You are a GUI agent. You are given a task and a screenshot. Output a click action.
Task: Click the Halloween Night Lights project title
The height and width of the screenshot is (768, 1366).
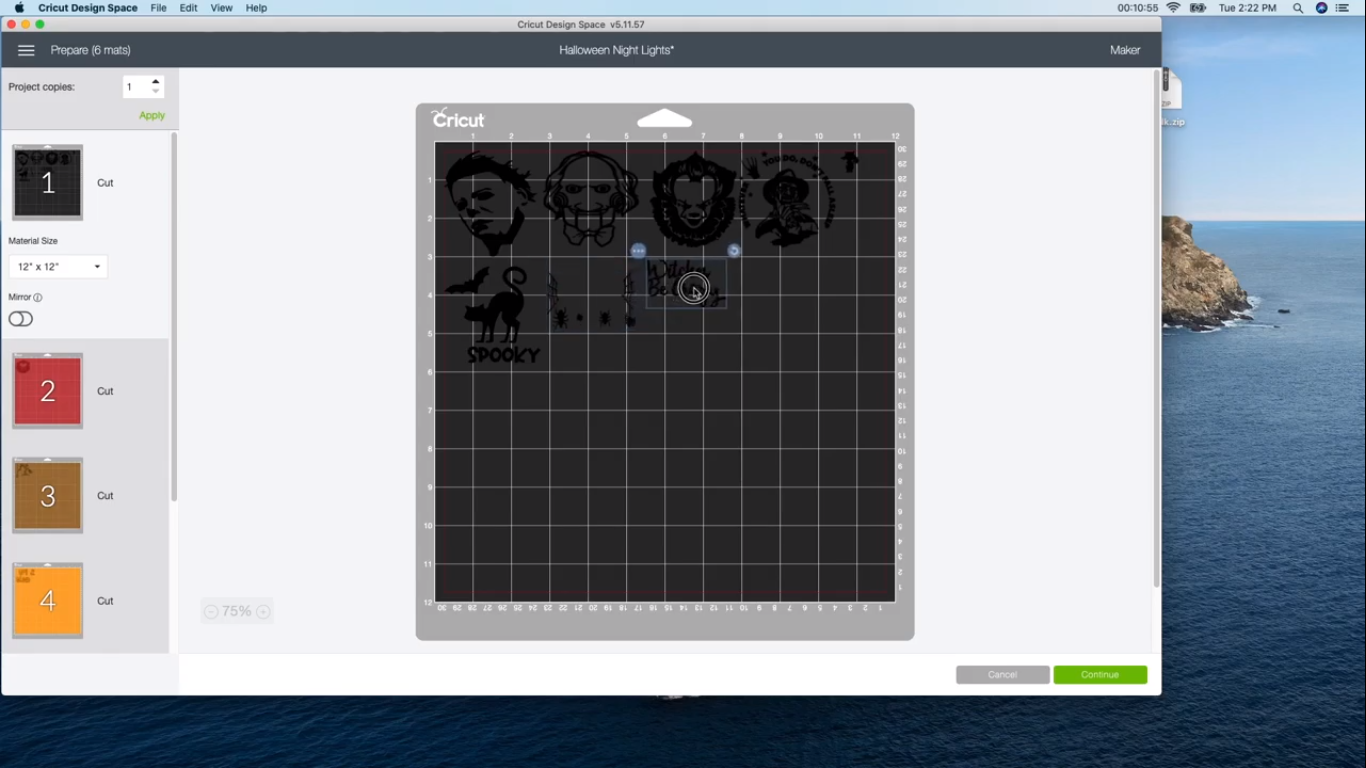pos(616,50)
